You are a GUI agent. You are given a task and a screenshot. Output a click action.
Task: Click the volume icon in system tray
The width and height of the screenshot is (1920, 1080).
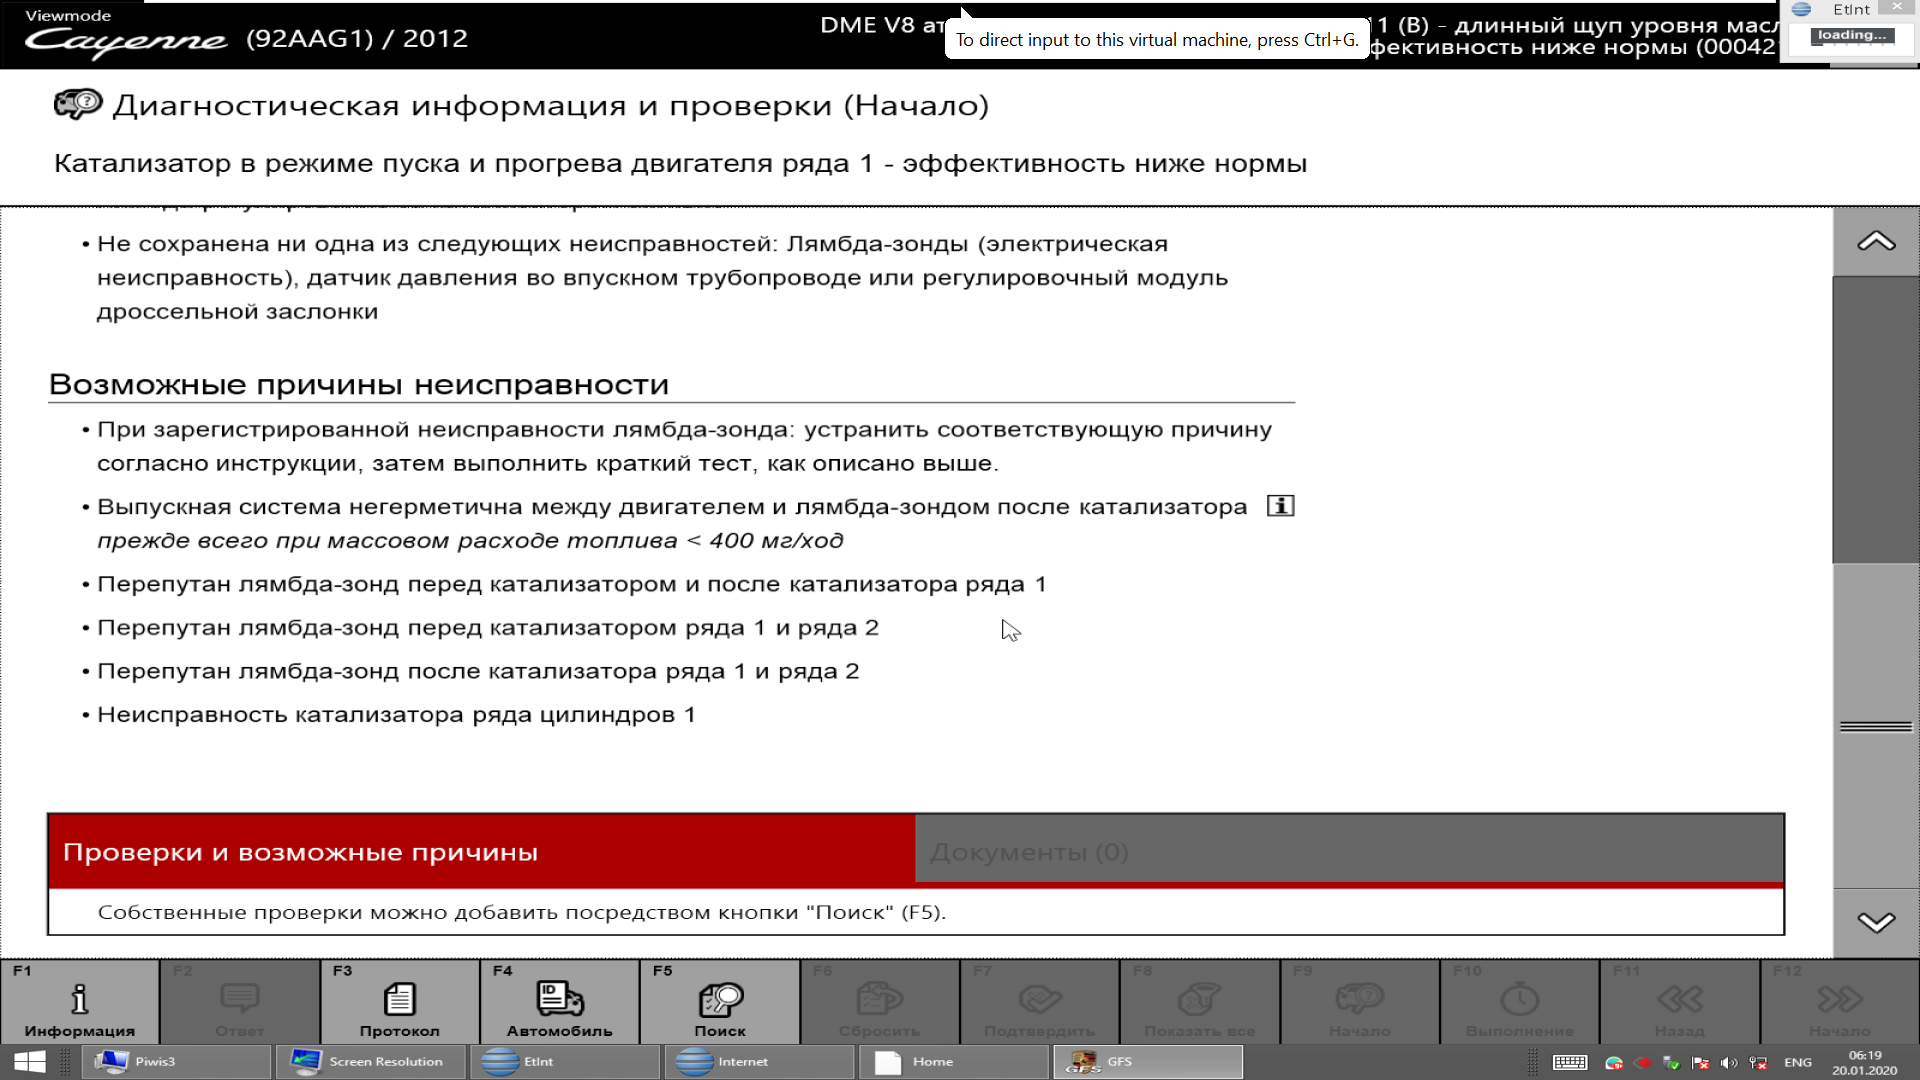1729,1062
